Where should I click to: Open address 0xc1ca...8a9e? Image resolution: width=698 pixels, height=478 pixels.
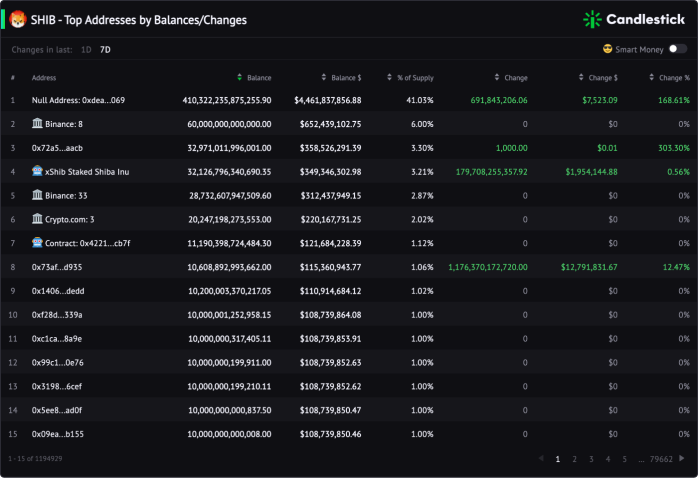click(x=57, y=339)
